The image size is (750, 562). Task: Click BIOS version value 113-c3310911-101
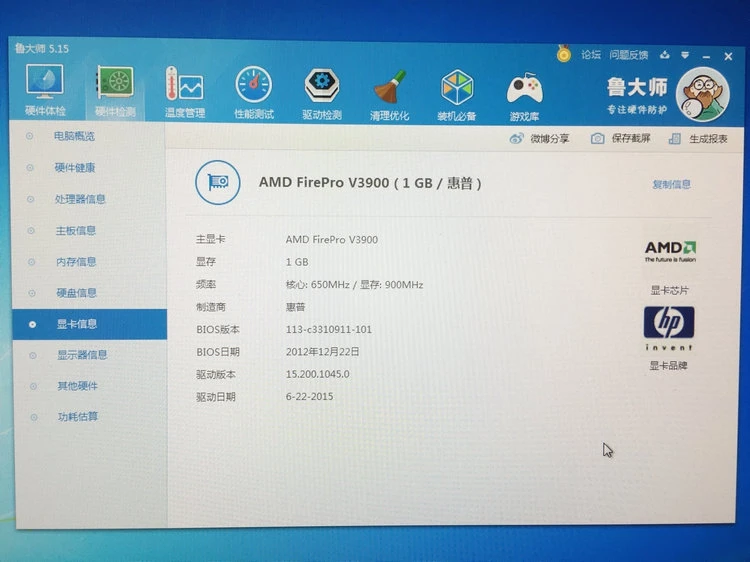coord(329,330)
